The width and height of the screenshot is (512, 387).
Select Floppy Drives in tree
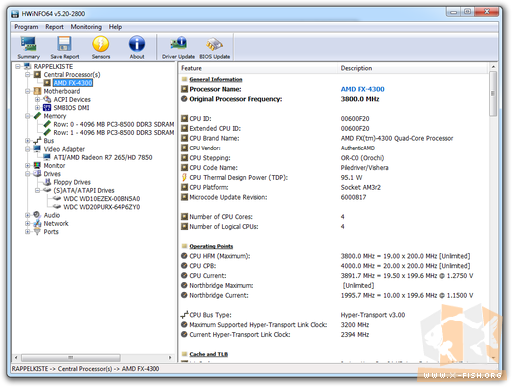[72, 182]
